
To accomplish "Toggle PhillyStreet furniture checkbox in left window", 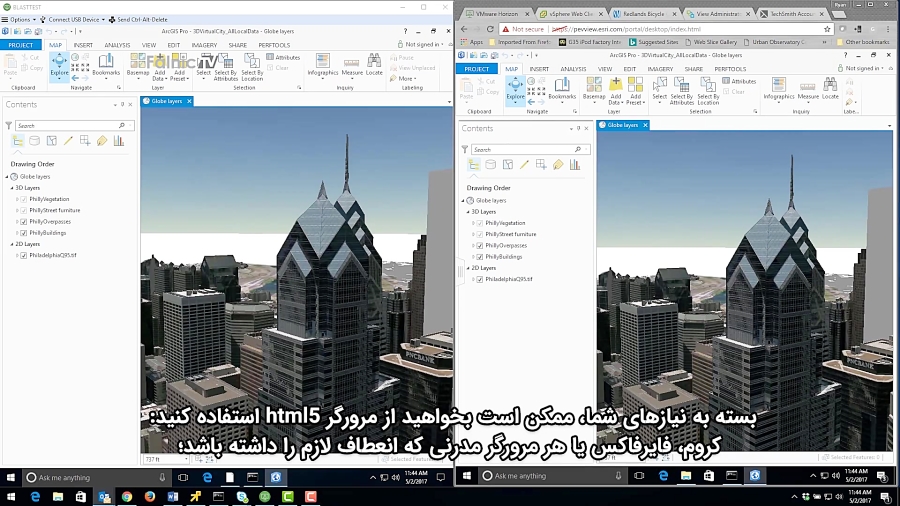I will click(24, 211).
